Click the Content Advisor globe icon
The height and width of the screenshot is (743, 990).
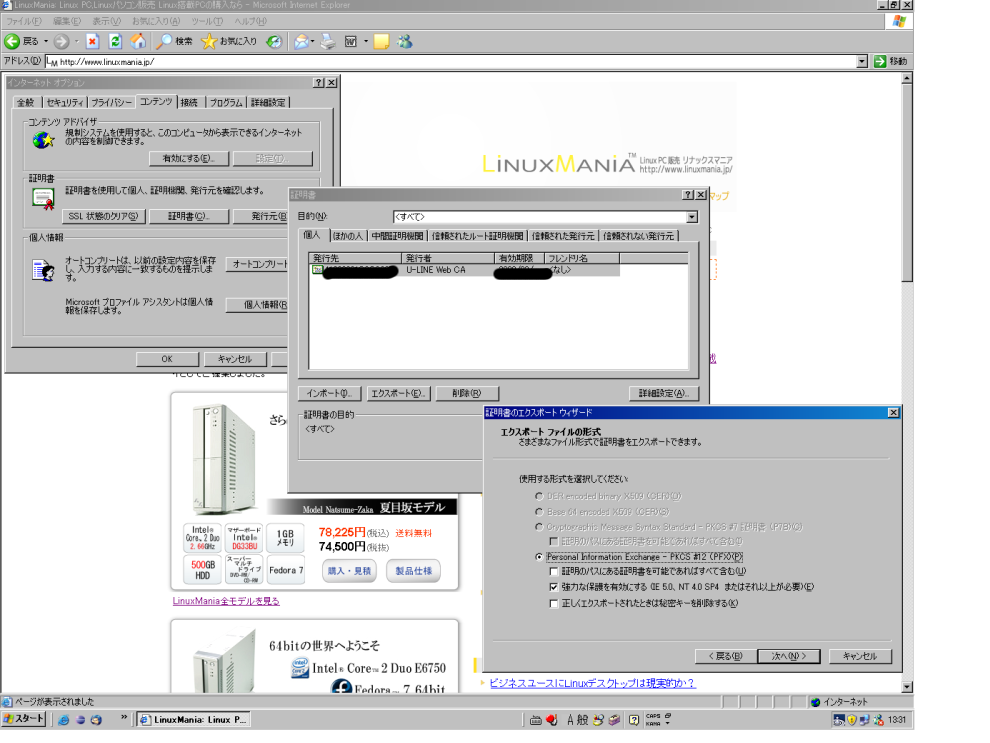click(x=43, y=140)
